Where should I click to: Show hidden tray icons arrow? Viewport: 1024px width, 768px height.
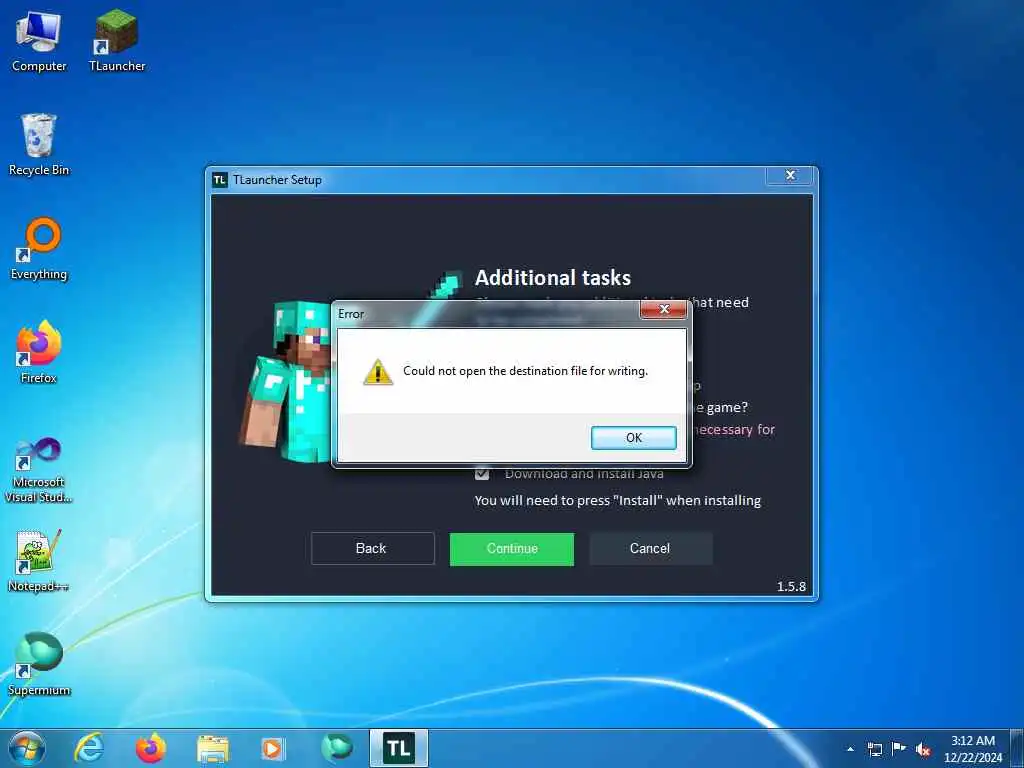point(850,749)
